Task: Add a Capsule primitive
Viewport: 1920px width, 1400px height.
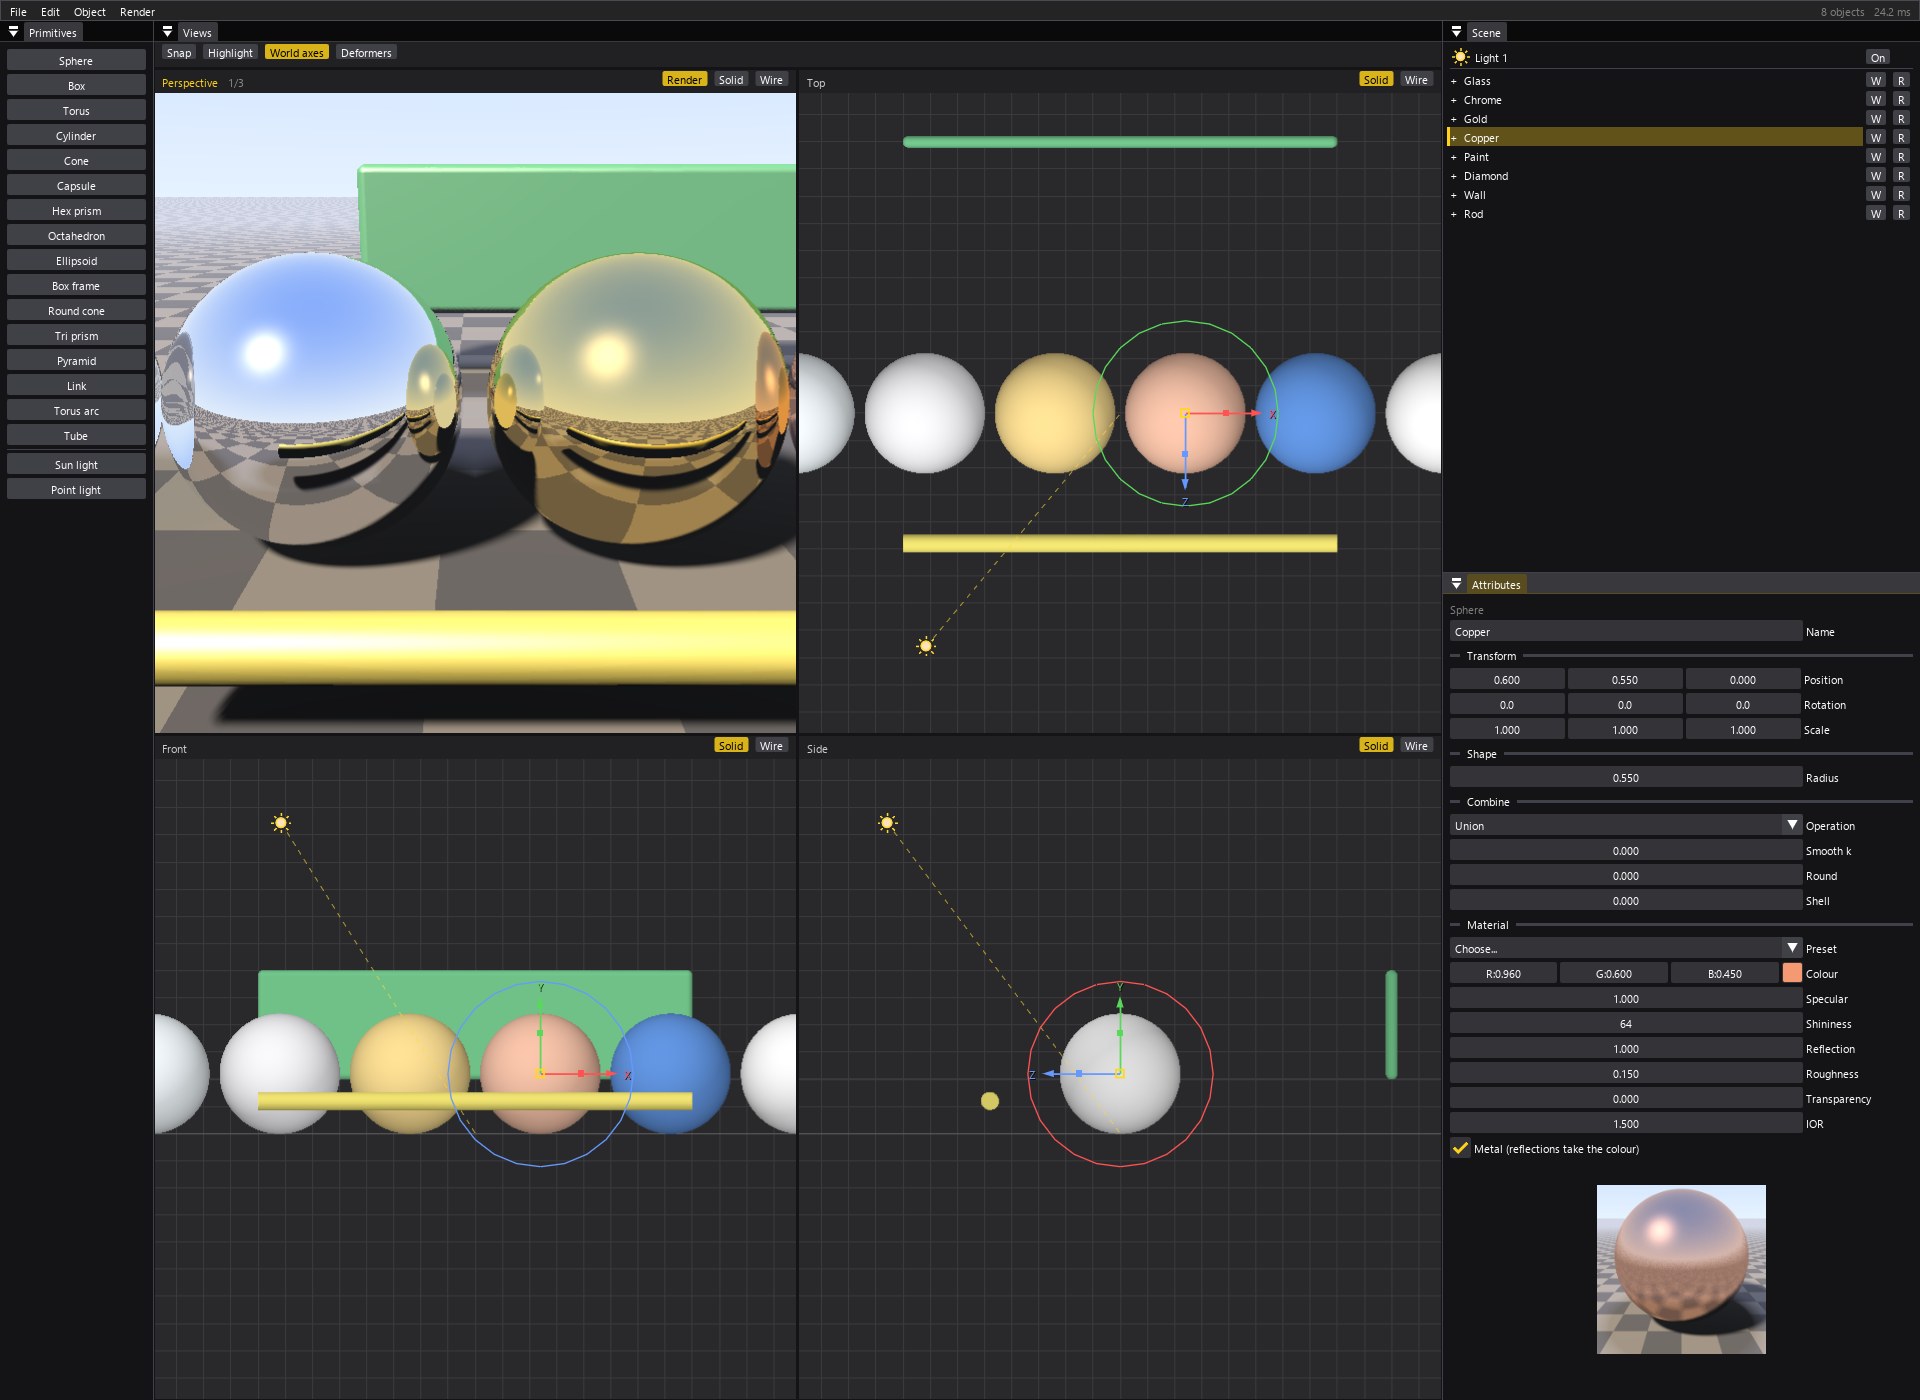Action: click(x=76, y=185)
